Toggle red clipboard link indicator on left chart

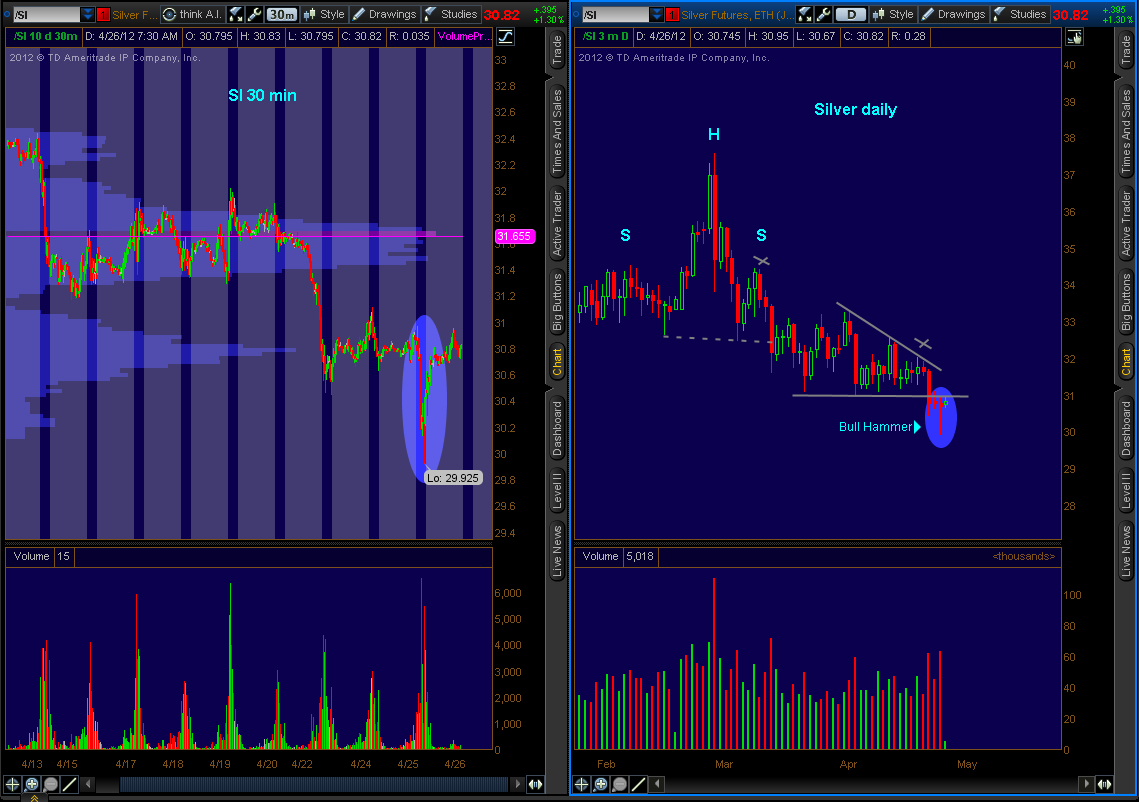point(103,14)
